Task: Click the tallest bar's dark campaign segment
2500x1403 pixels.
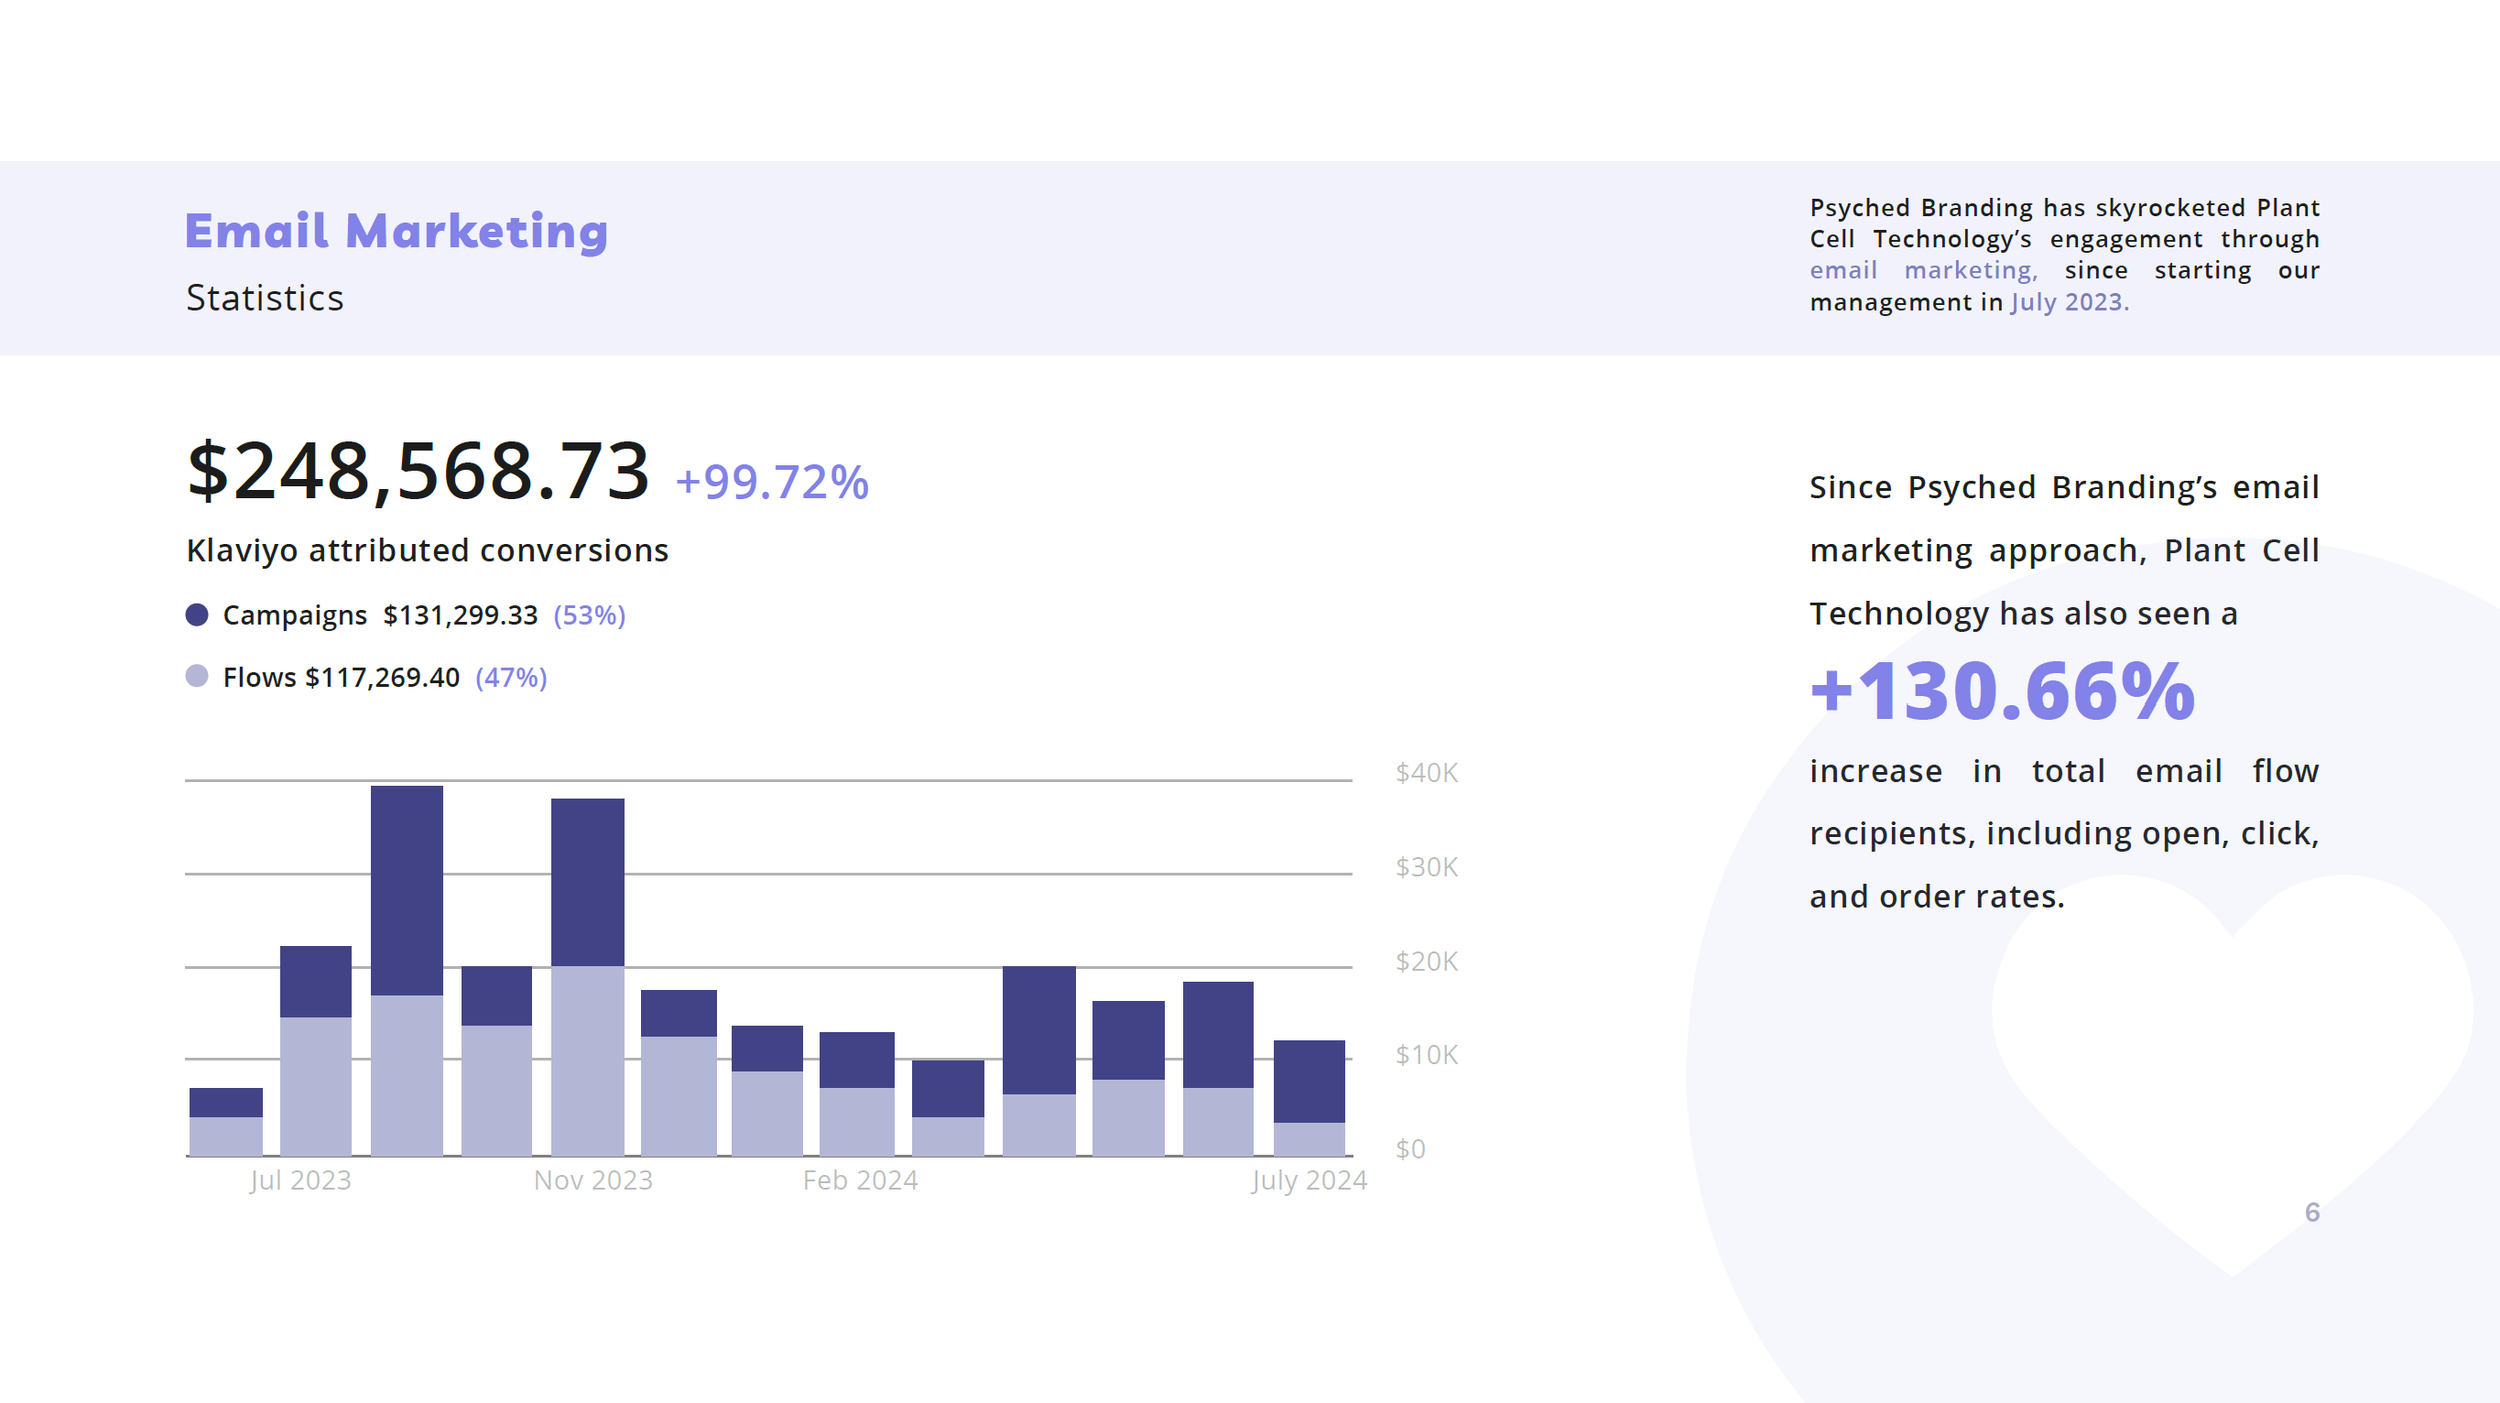Action: [x=406, y=889]
